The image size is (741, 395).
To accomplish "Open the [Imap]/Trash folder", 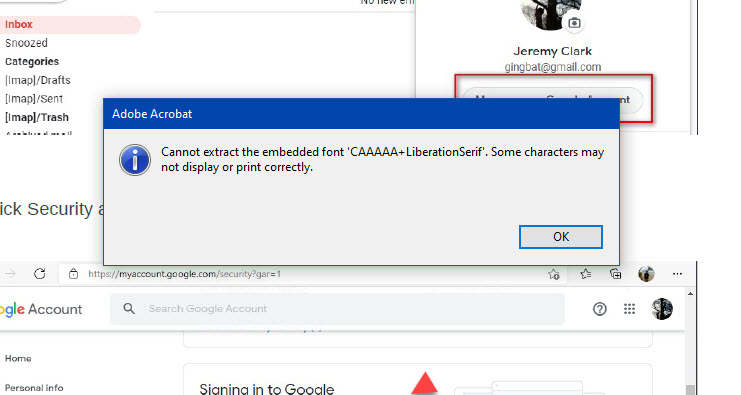I will click(x=37, y=117).
